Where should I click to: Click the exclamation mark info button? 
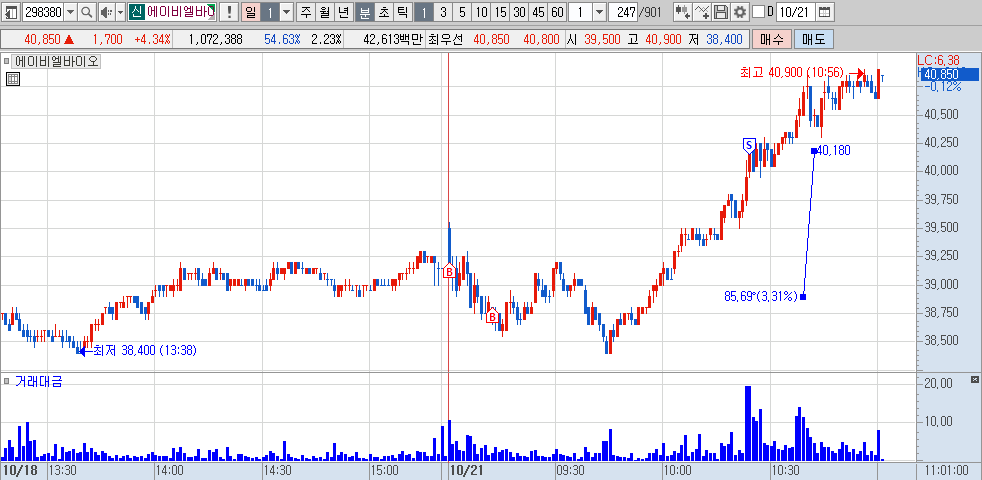229,12
